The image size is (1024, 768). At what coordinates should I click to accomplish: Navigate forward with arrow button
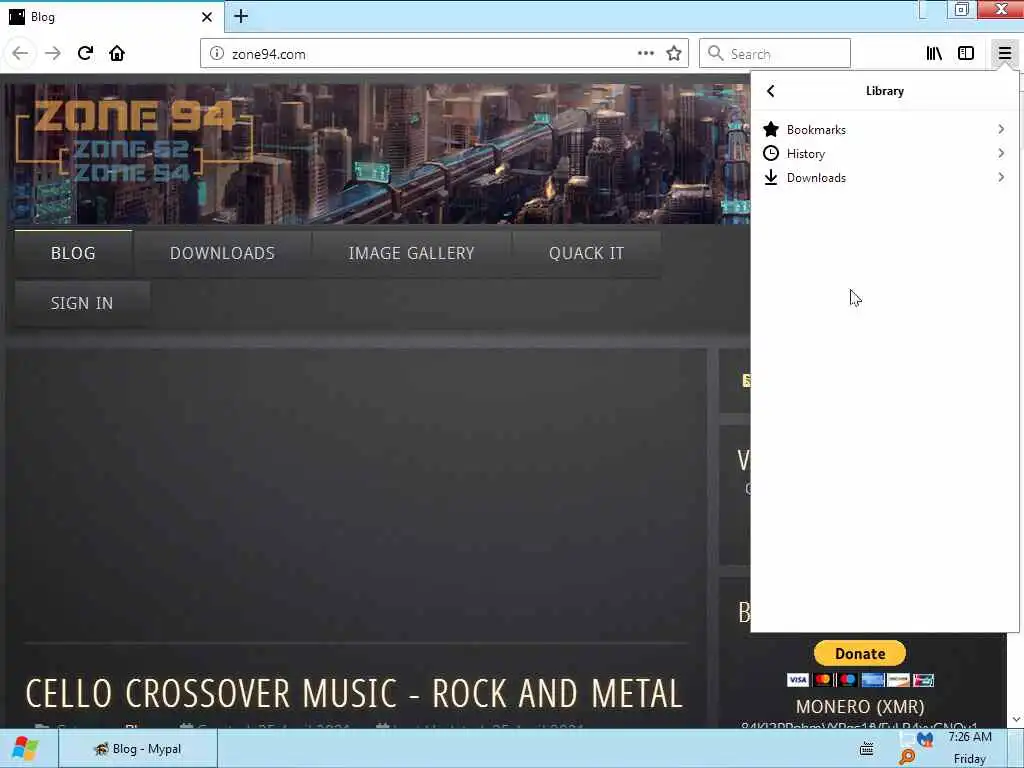point(53,54)
